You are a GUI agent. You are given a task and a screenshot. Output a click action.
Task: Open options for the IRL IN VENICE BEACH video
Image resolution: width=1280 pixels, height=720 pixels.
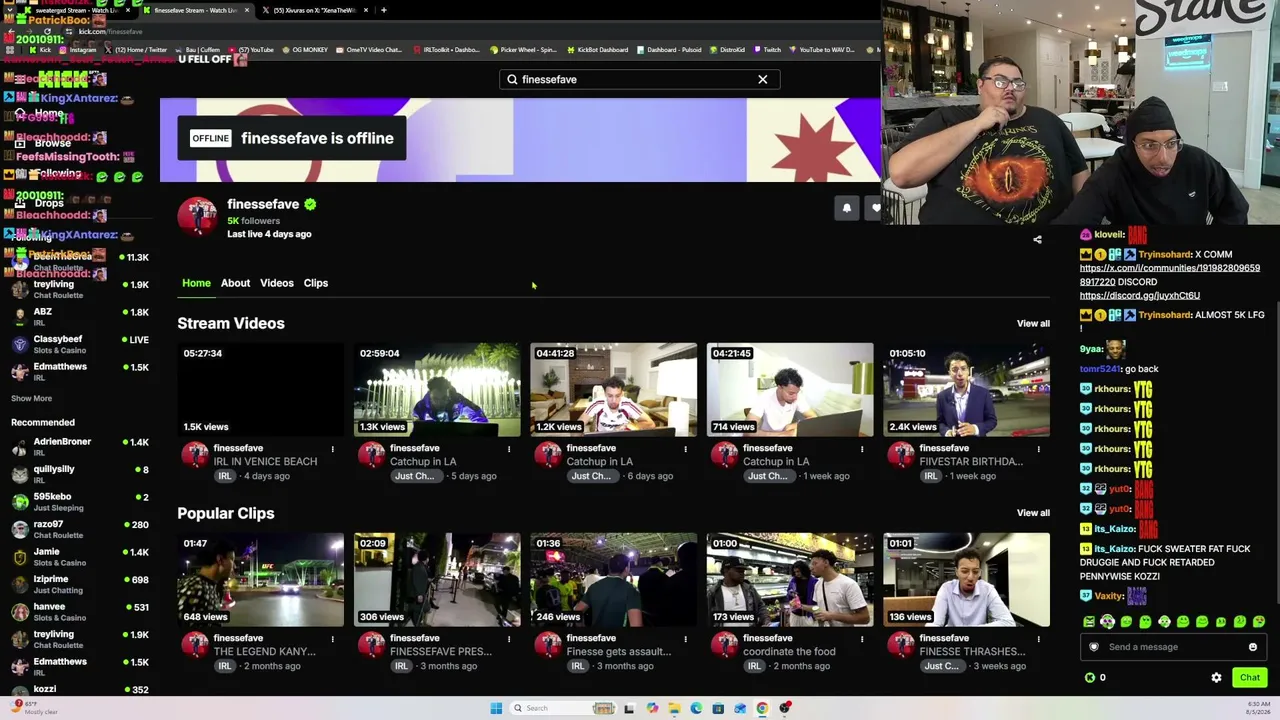coord(332,449)
